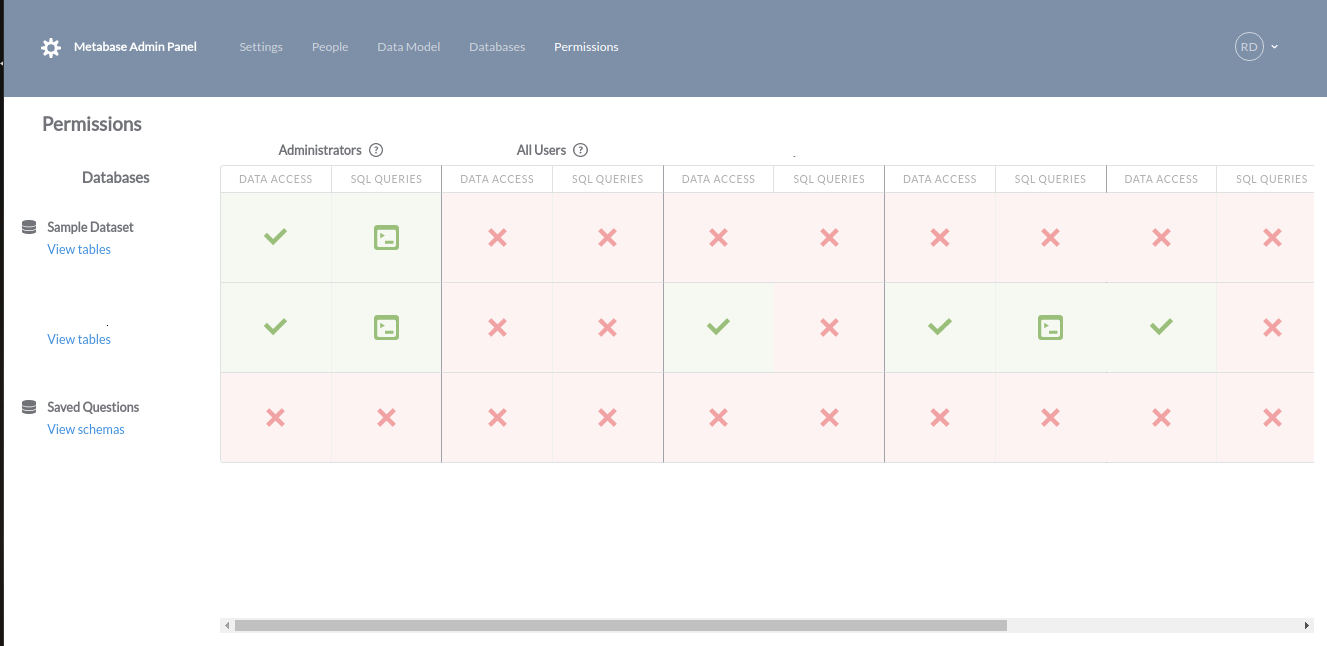Click the Metabase Admin Panel gear icon
The height and width of the screenshot is (646, 1327).
coord(51,47)
